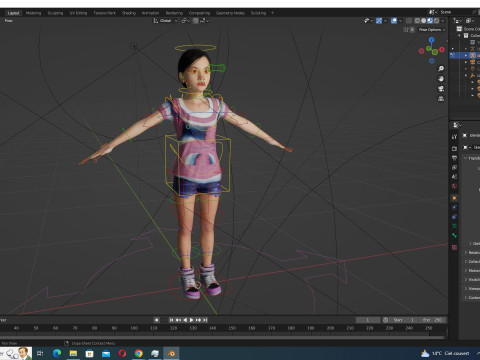Open viewport shading options dropdown arrow
480x360 pixels.
tap(443, 21)
